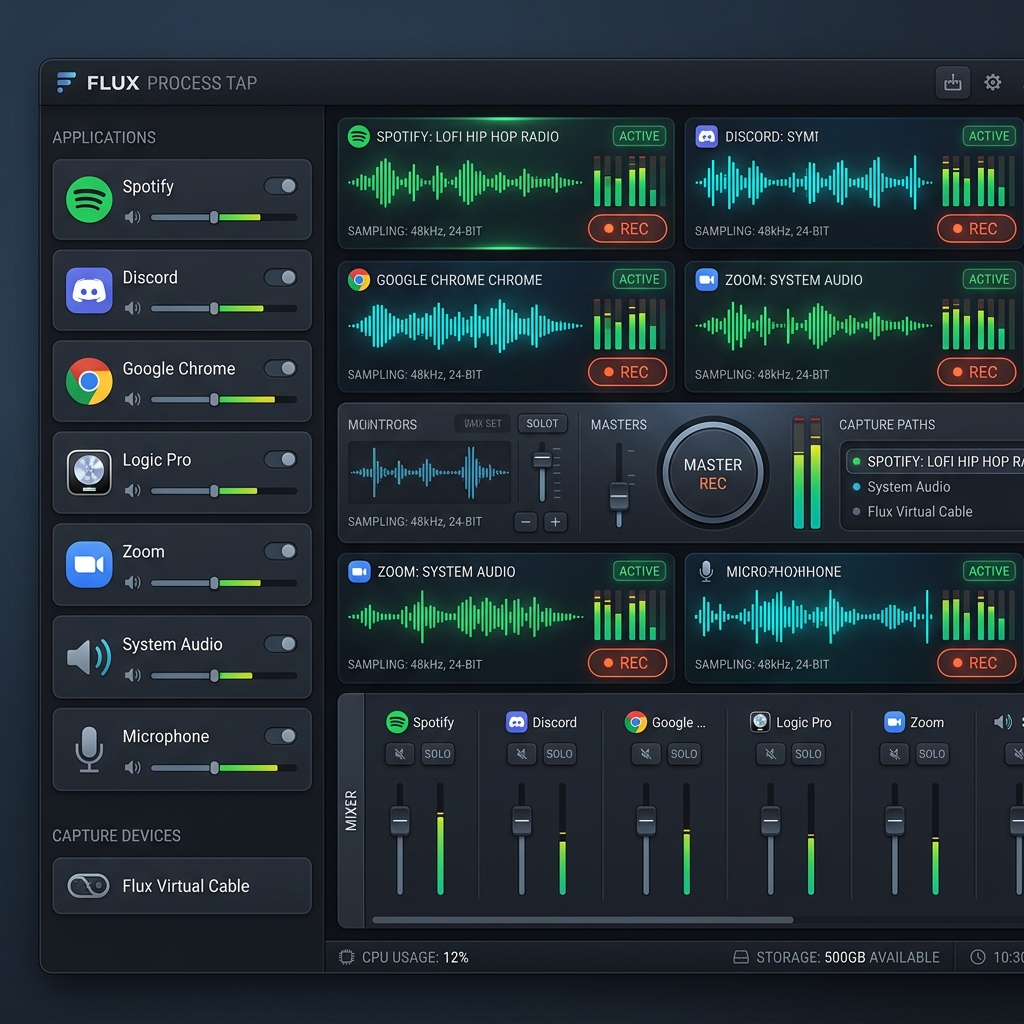Click STORAGE 500GB AVAILABLE status text
Image resolution: width=1024 pixels, height=1024 pixels.
point(847,957)
